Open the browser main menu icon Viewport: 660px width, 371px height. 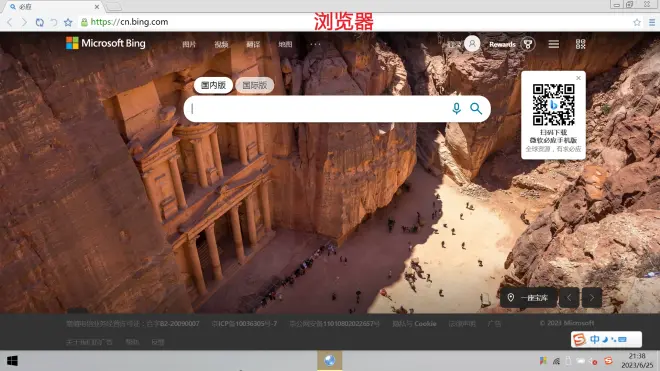(x=652, y=22)
